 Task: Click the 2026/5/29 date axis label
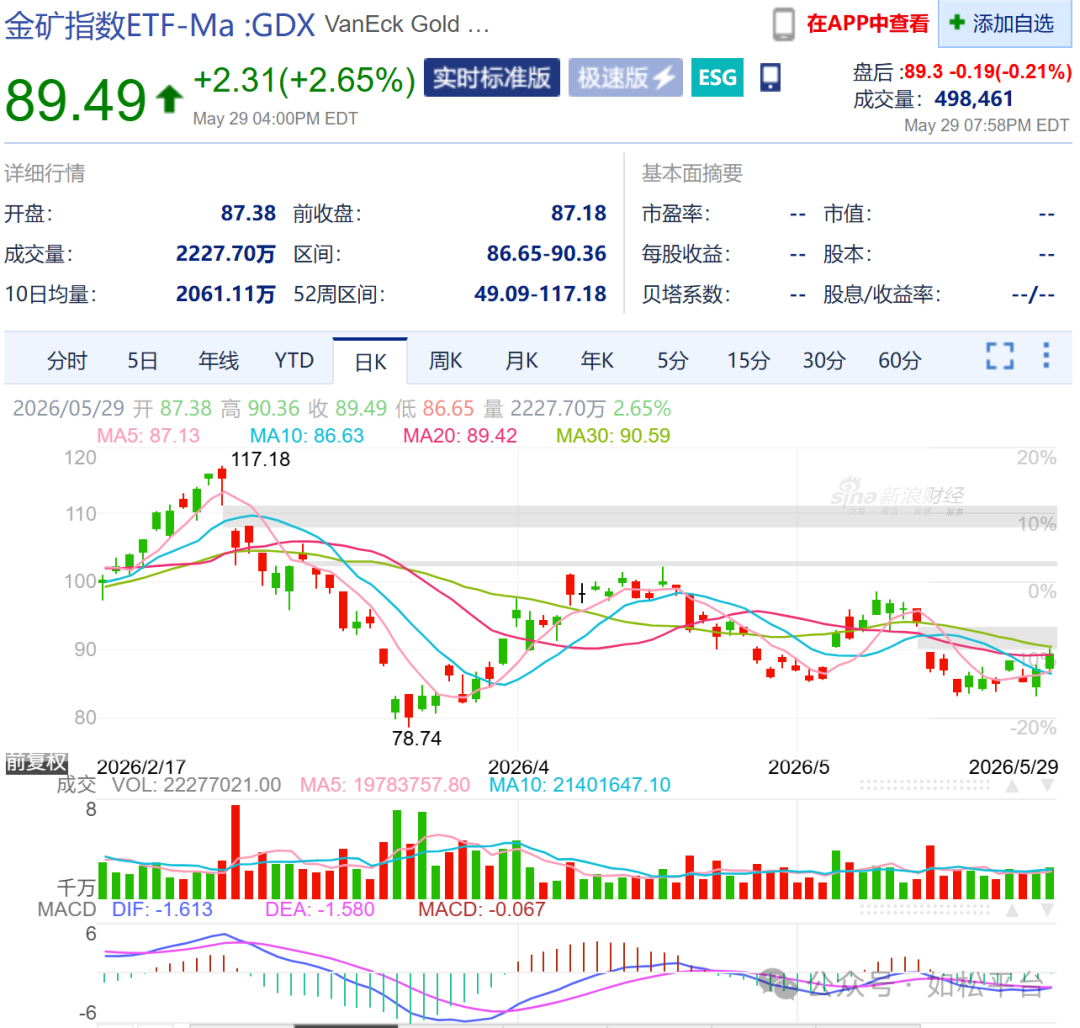[1012, 767]
